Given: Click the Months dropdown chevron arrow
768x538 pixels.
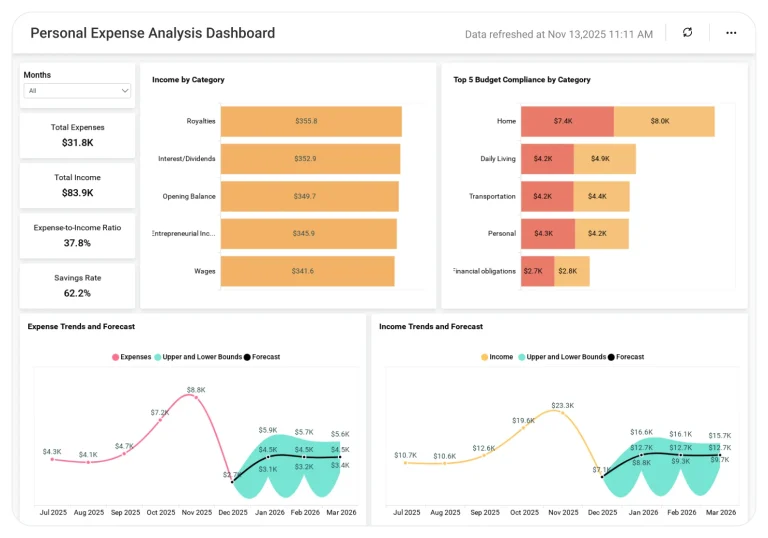Looking at the screenshot, I should pyautogui.click(x=125, y=91).
